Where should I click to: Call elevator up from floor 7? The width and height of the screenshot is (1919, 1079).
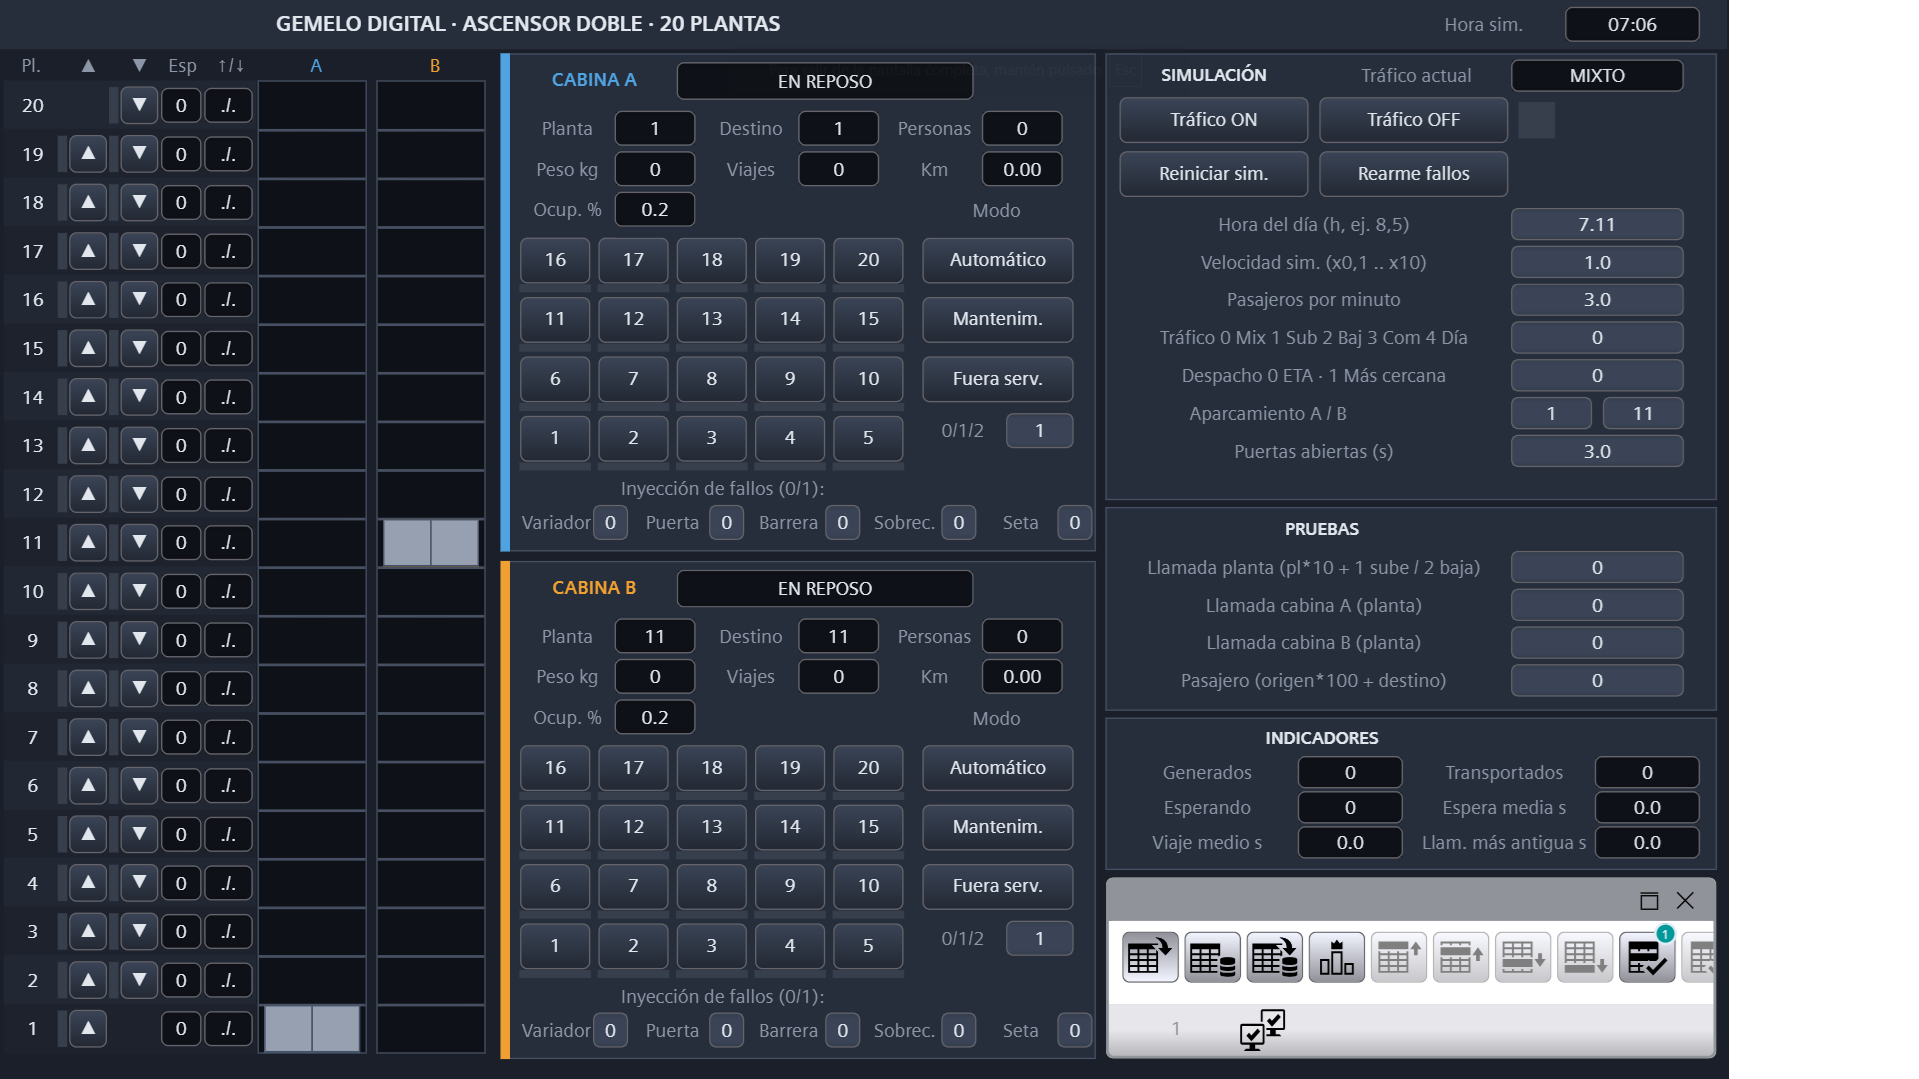click(88, 737)
